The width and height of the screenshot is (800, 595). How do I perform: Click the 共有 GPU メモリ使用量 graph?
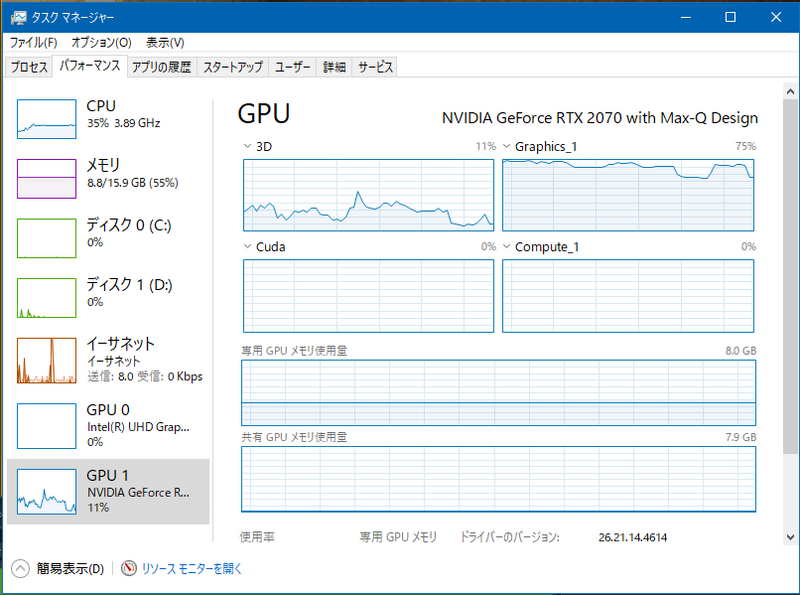pos(498,479)
